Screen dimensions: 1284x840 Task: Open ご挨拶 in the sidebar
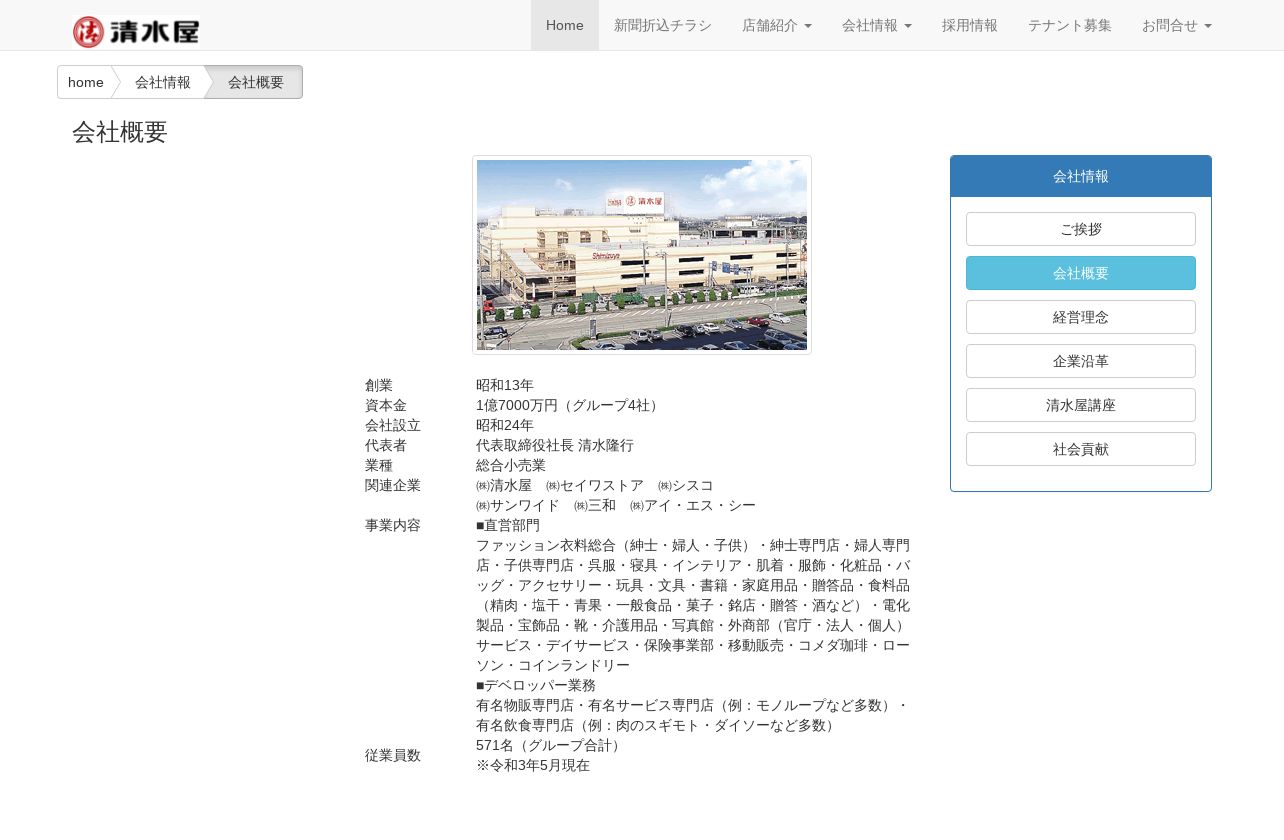pos(1081,229)
